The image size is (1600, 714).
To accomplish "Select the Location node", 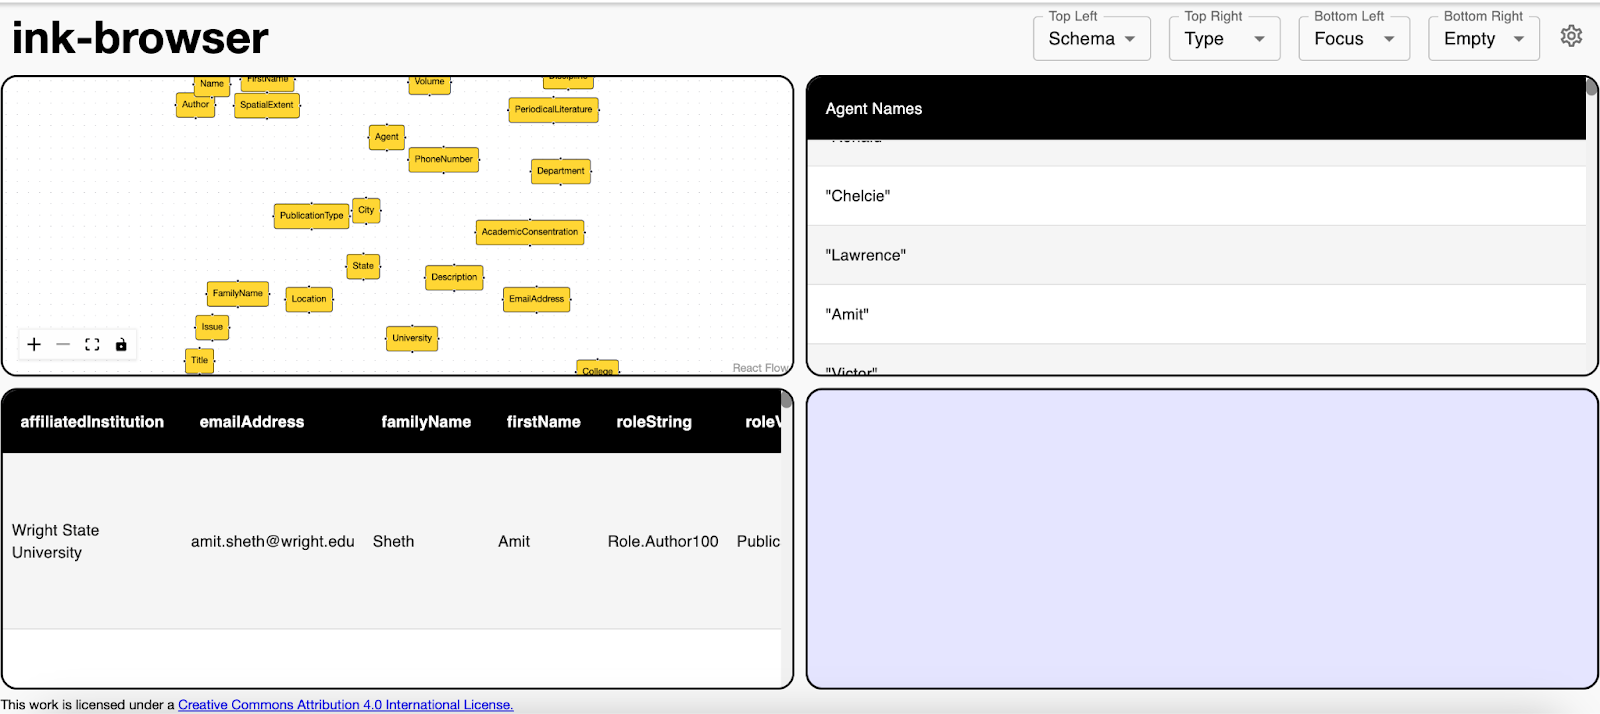I will pos(309,299).
